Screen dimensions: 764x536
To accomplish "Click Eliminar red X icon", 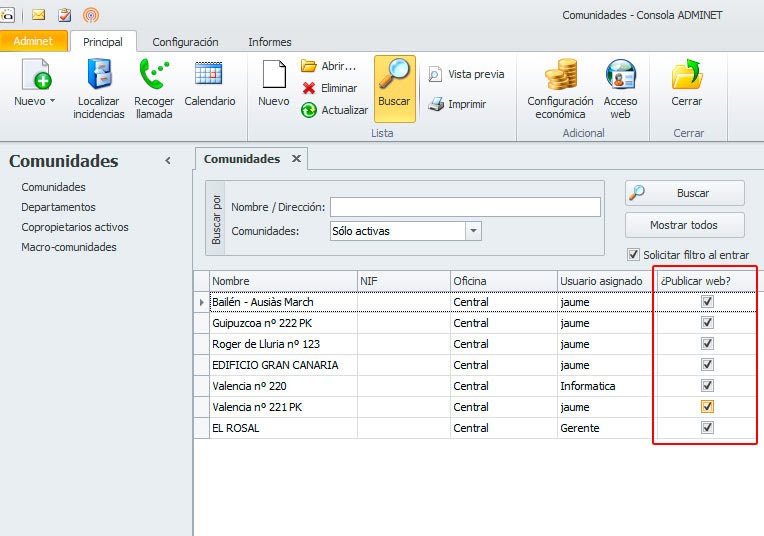I will 309,88.
